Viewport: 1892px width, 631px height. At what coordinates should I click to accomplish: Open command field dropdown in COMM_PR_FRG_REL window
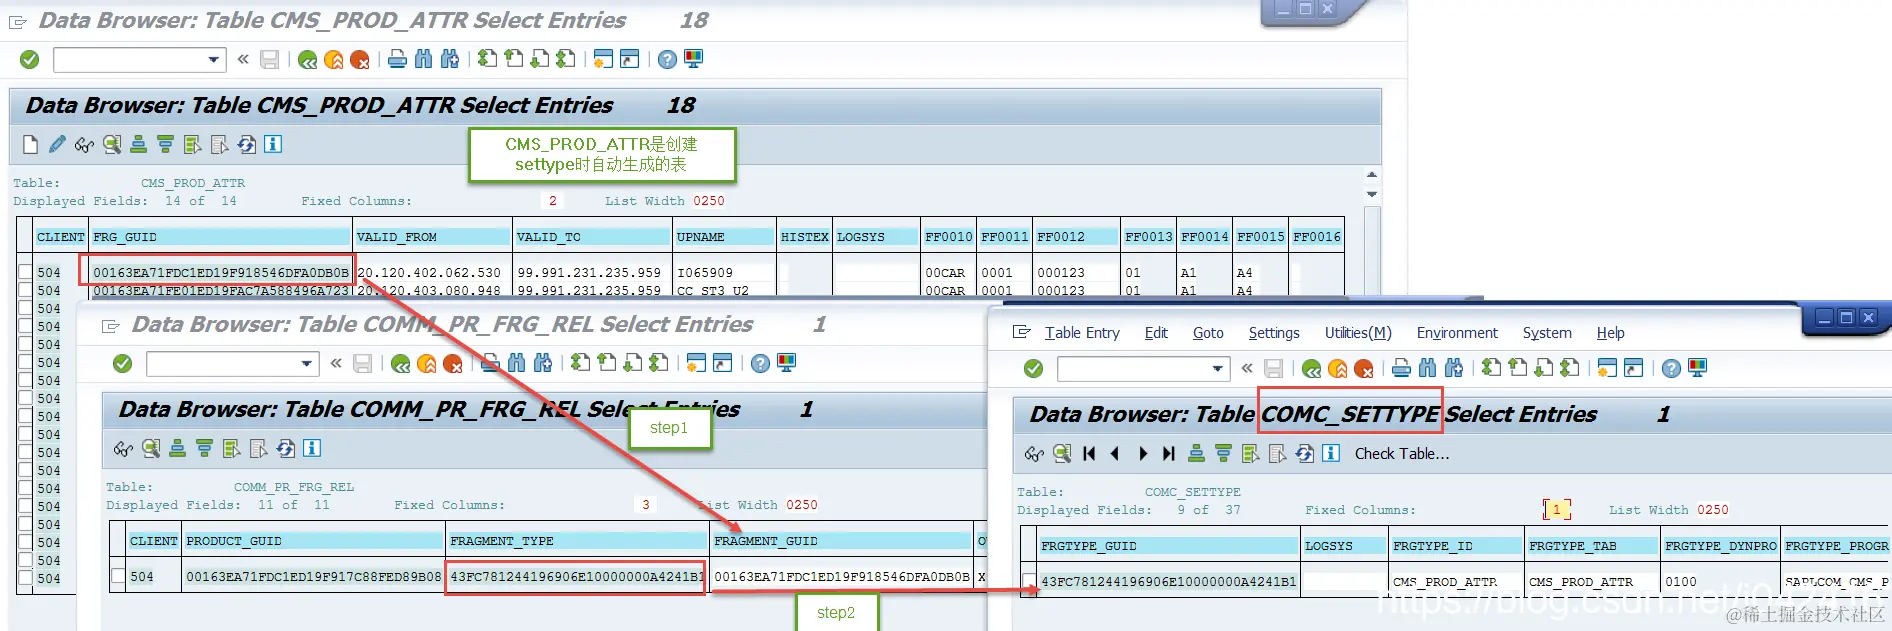[307, 364]
